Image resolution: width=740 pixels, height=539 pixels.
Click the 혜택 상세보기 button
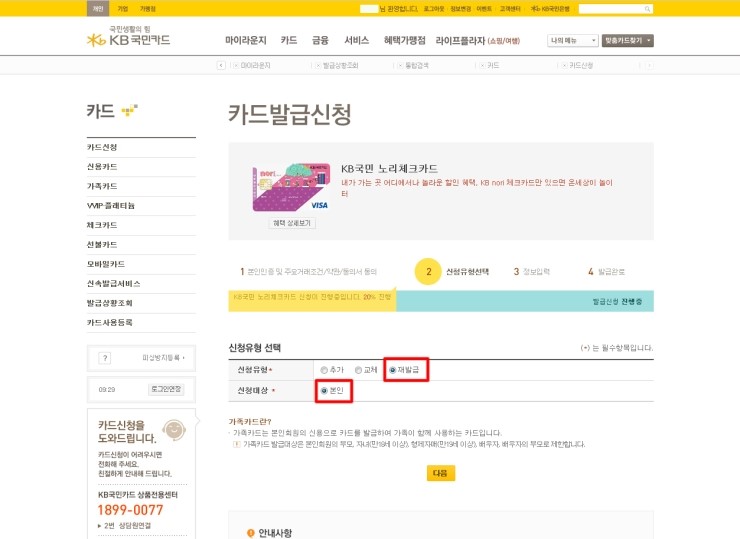(x=292, y=223)
